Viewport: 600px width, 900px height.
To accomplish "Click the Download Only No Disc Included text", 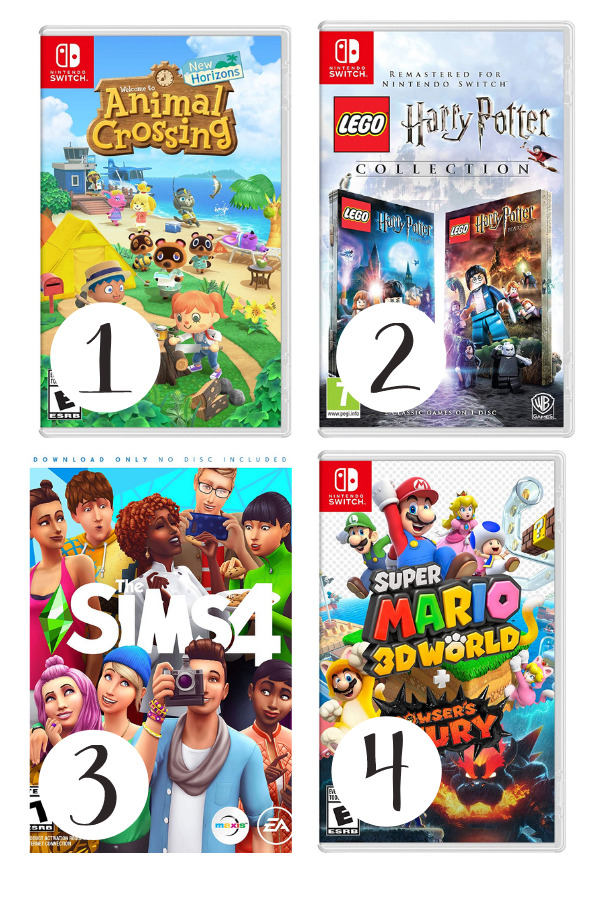I will [x=160, y=459].
